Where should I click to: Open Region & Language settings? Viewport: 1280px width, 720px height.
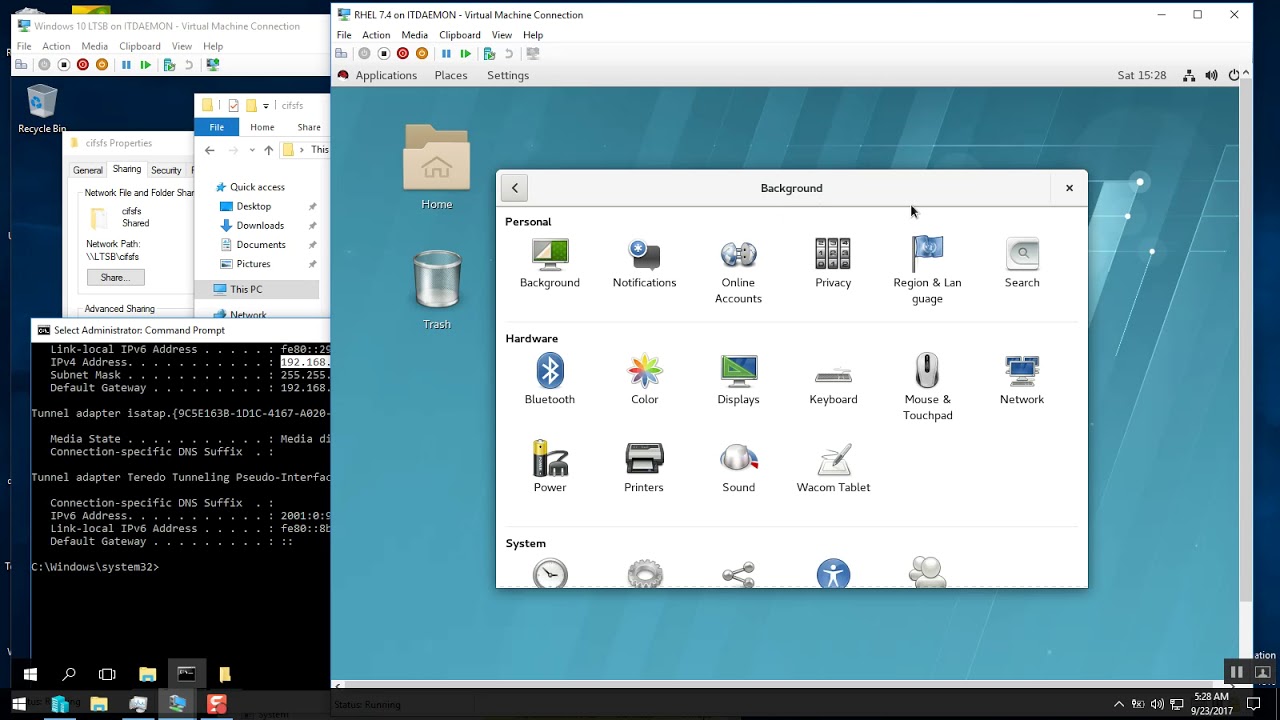927,272
